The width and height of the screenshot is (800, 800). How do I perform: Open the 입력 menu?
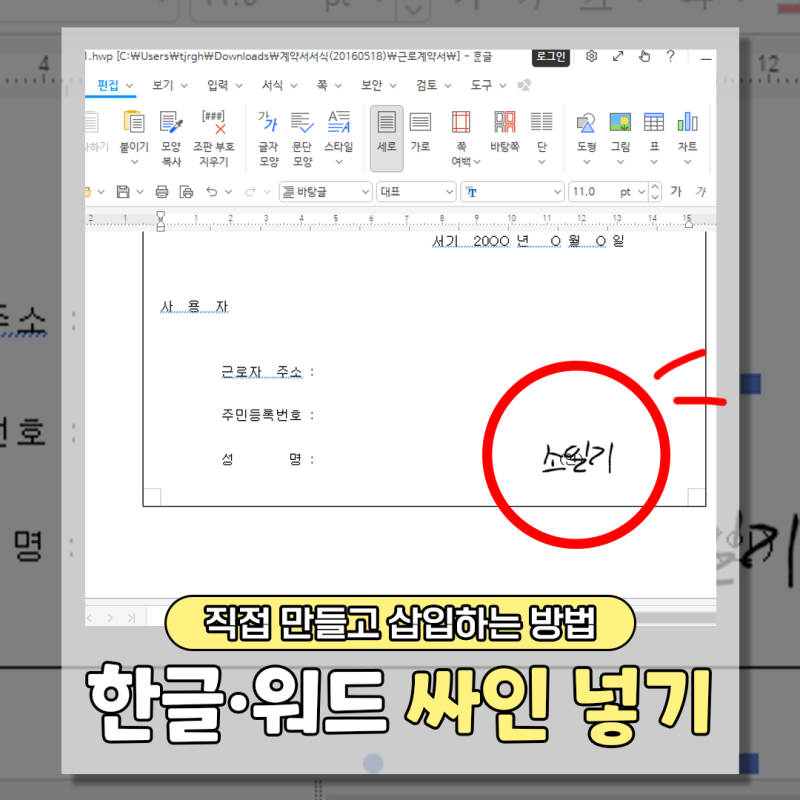coord(224,85)
